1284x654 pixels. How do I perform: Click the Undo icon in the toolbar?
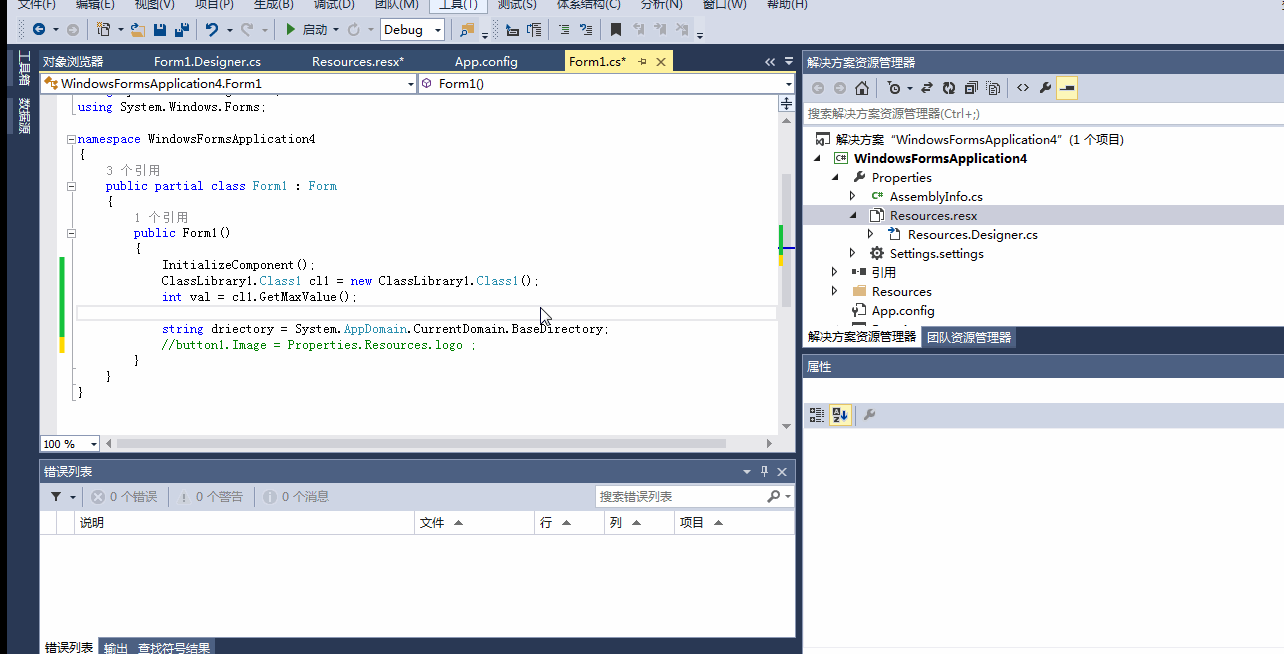tap(213, 29)
